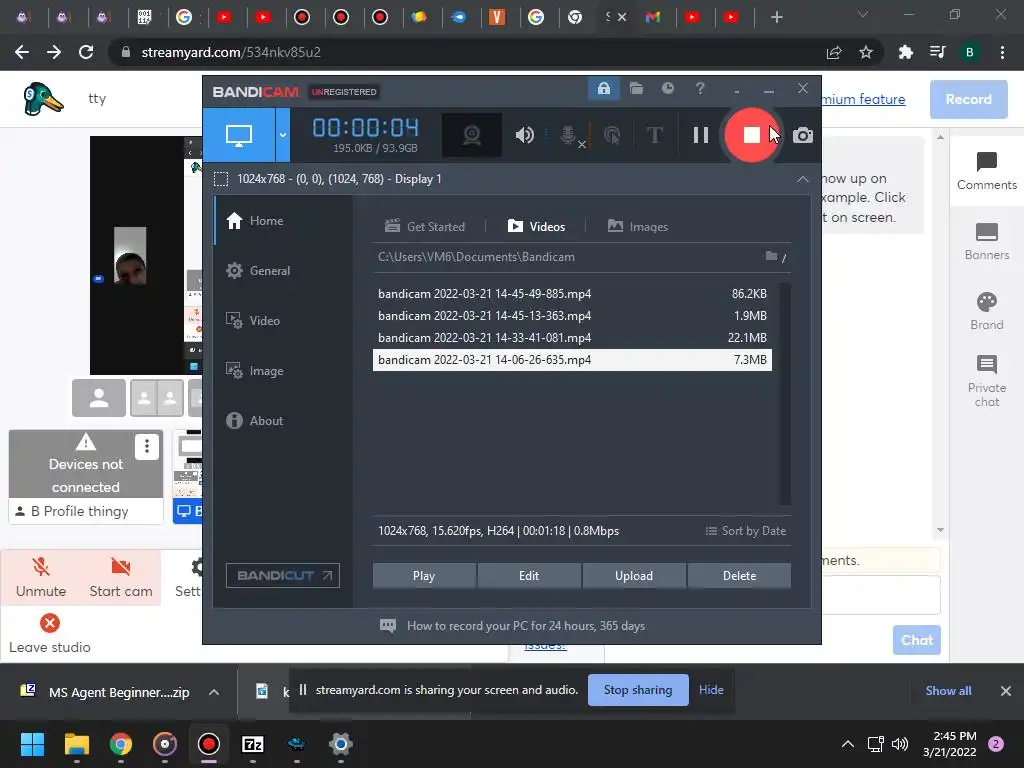Open scheduled recording clock icon
The width and height of the screenshot is (1024, 768).
667,88
